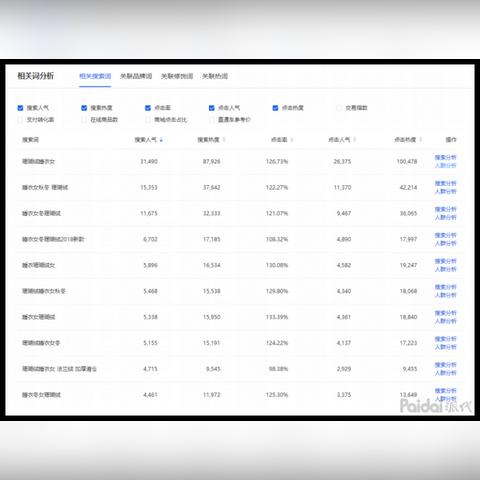Open 搜索分析 for the 31,490 row
Viewport: 480px width, 480px height.
coord(445,157)
